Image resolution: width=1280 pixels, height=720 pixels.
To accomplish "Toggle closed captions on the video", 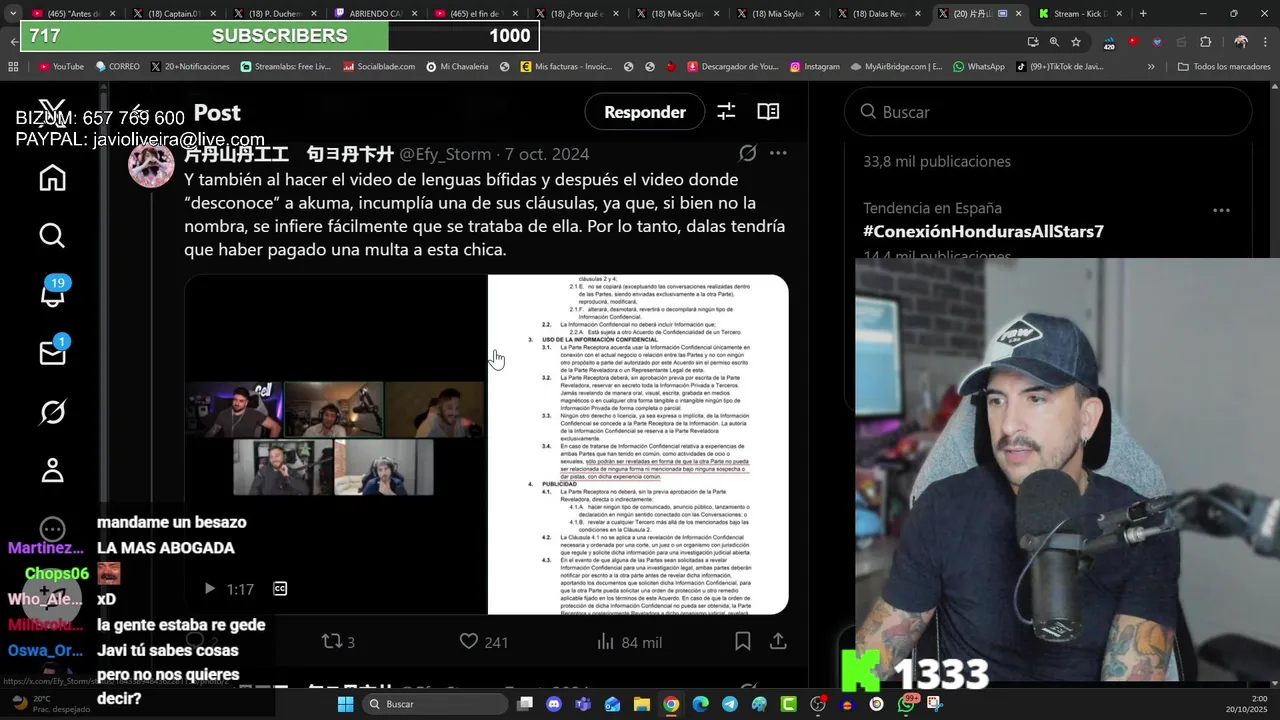I will click(280, 589).
